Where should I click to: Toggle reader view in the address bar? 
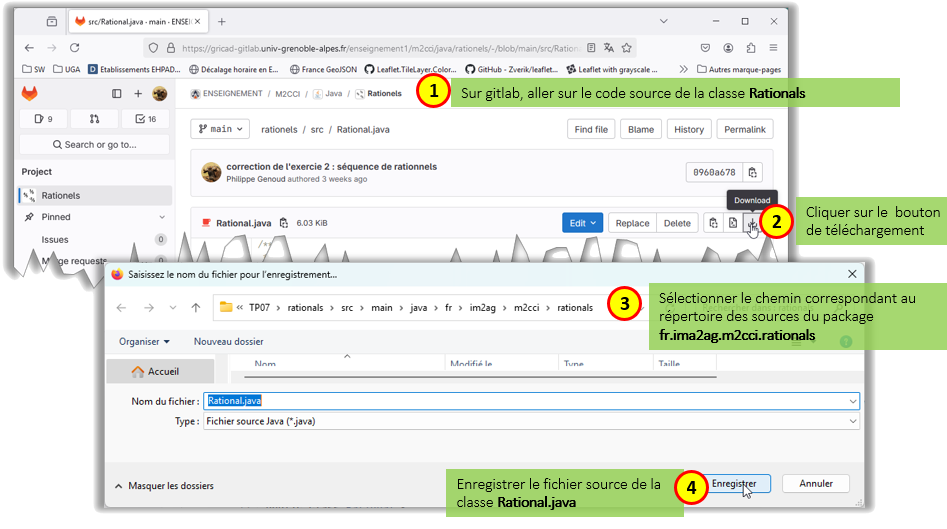coord(591,48)
